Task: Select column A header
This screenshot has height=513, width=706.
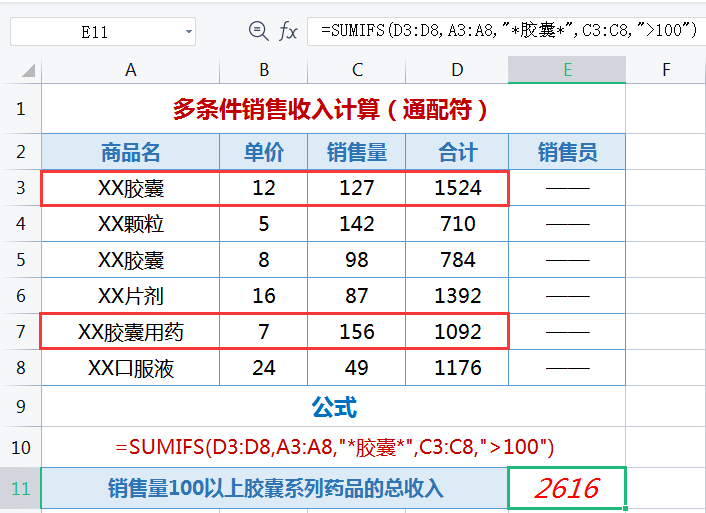Action: pyautogui.click(x=131, y=70)
